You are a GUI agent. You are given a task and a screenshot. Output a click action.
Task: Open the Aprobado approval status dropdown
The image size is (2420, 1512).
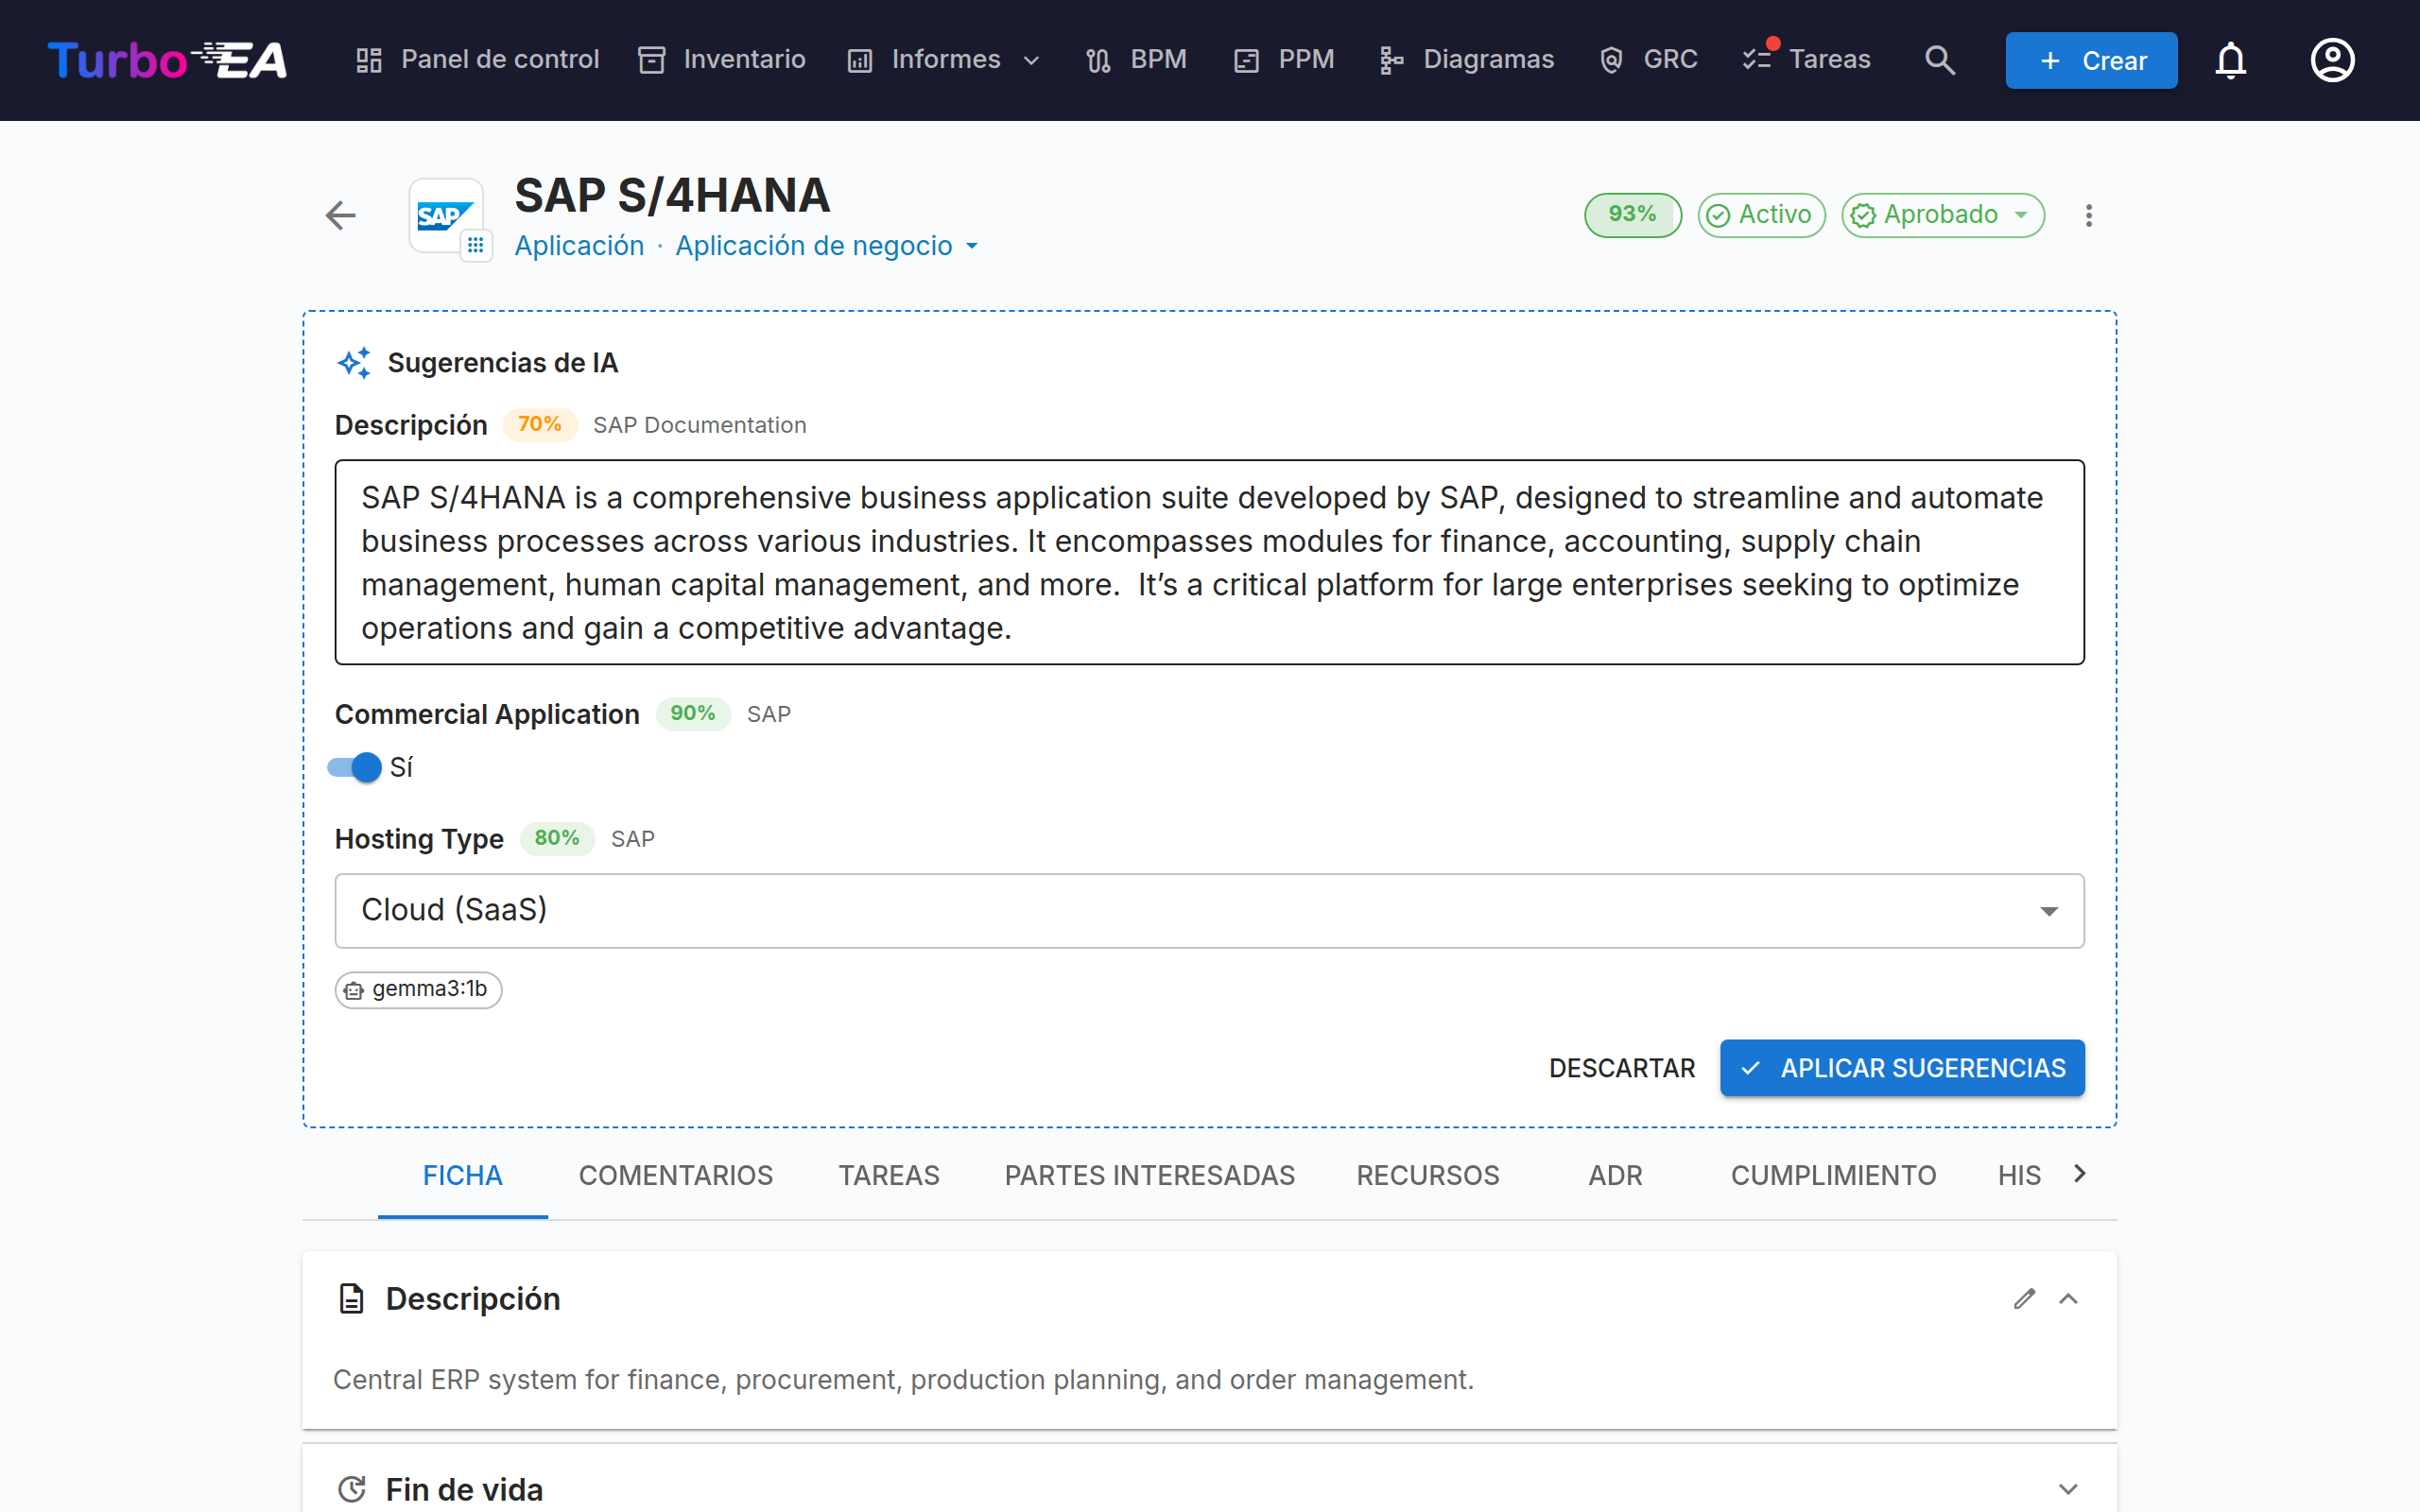pos(1942,215)
